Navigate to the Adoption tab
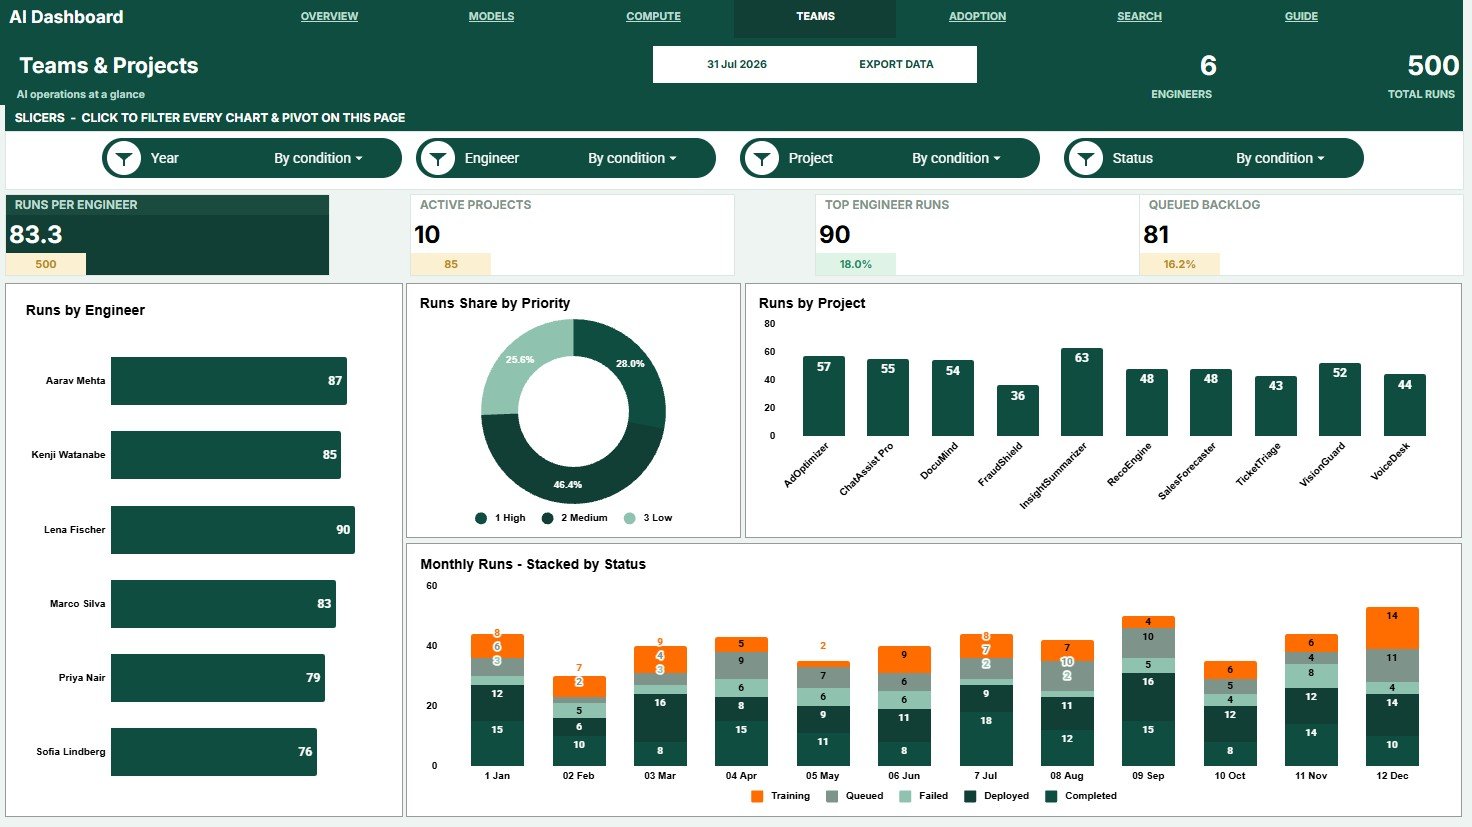This screenshot has height=827, width=1472. tap(977, 16)
